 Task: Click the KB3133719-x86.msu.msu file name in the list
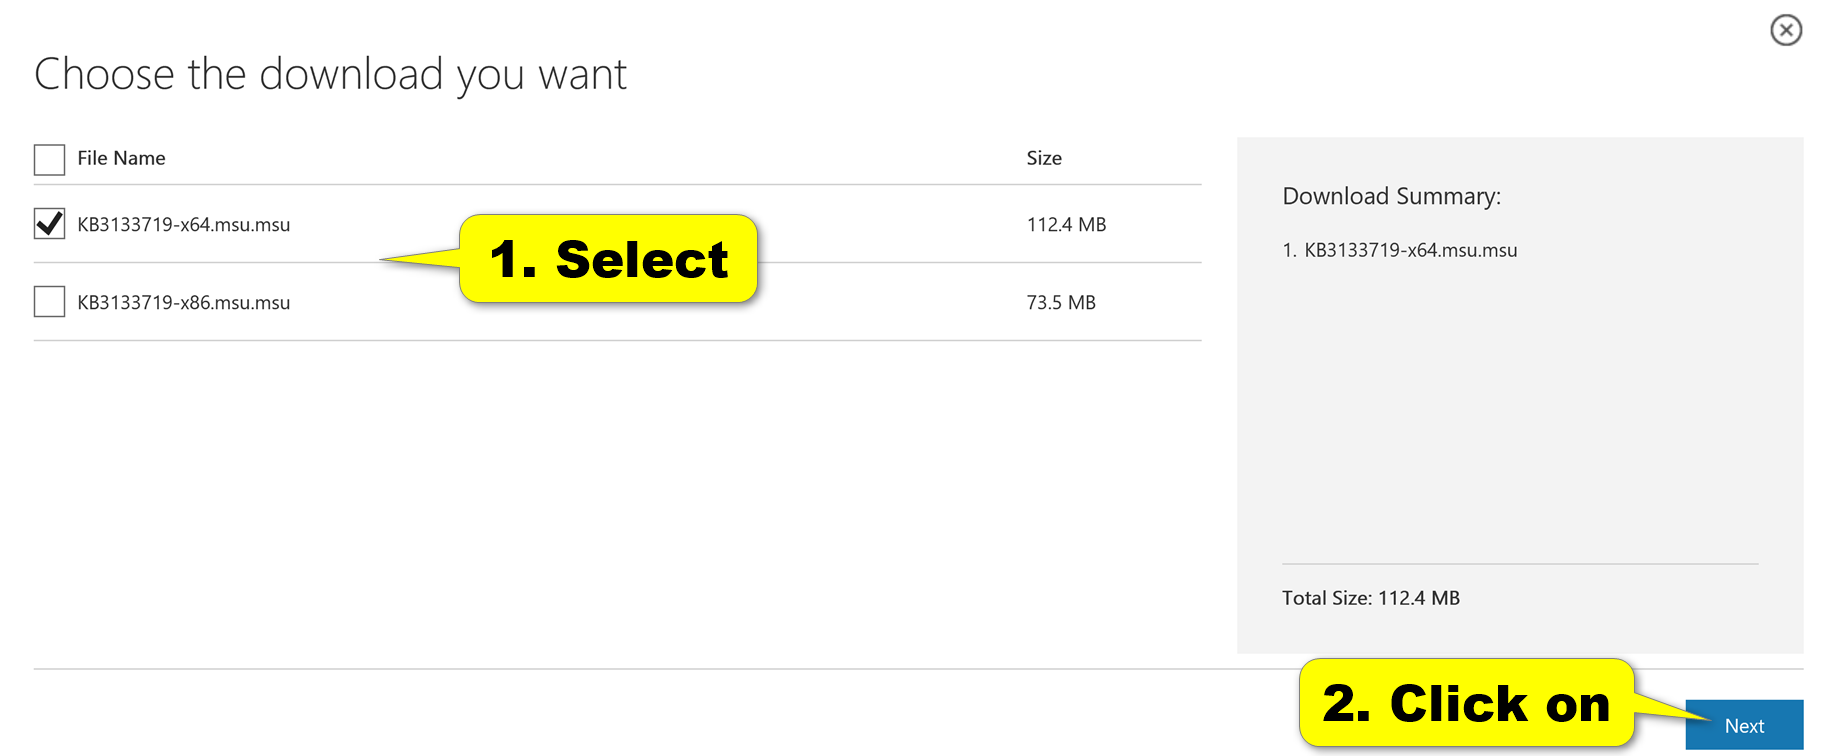pos(184,302)
